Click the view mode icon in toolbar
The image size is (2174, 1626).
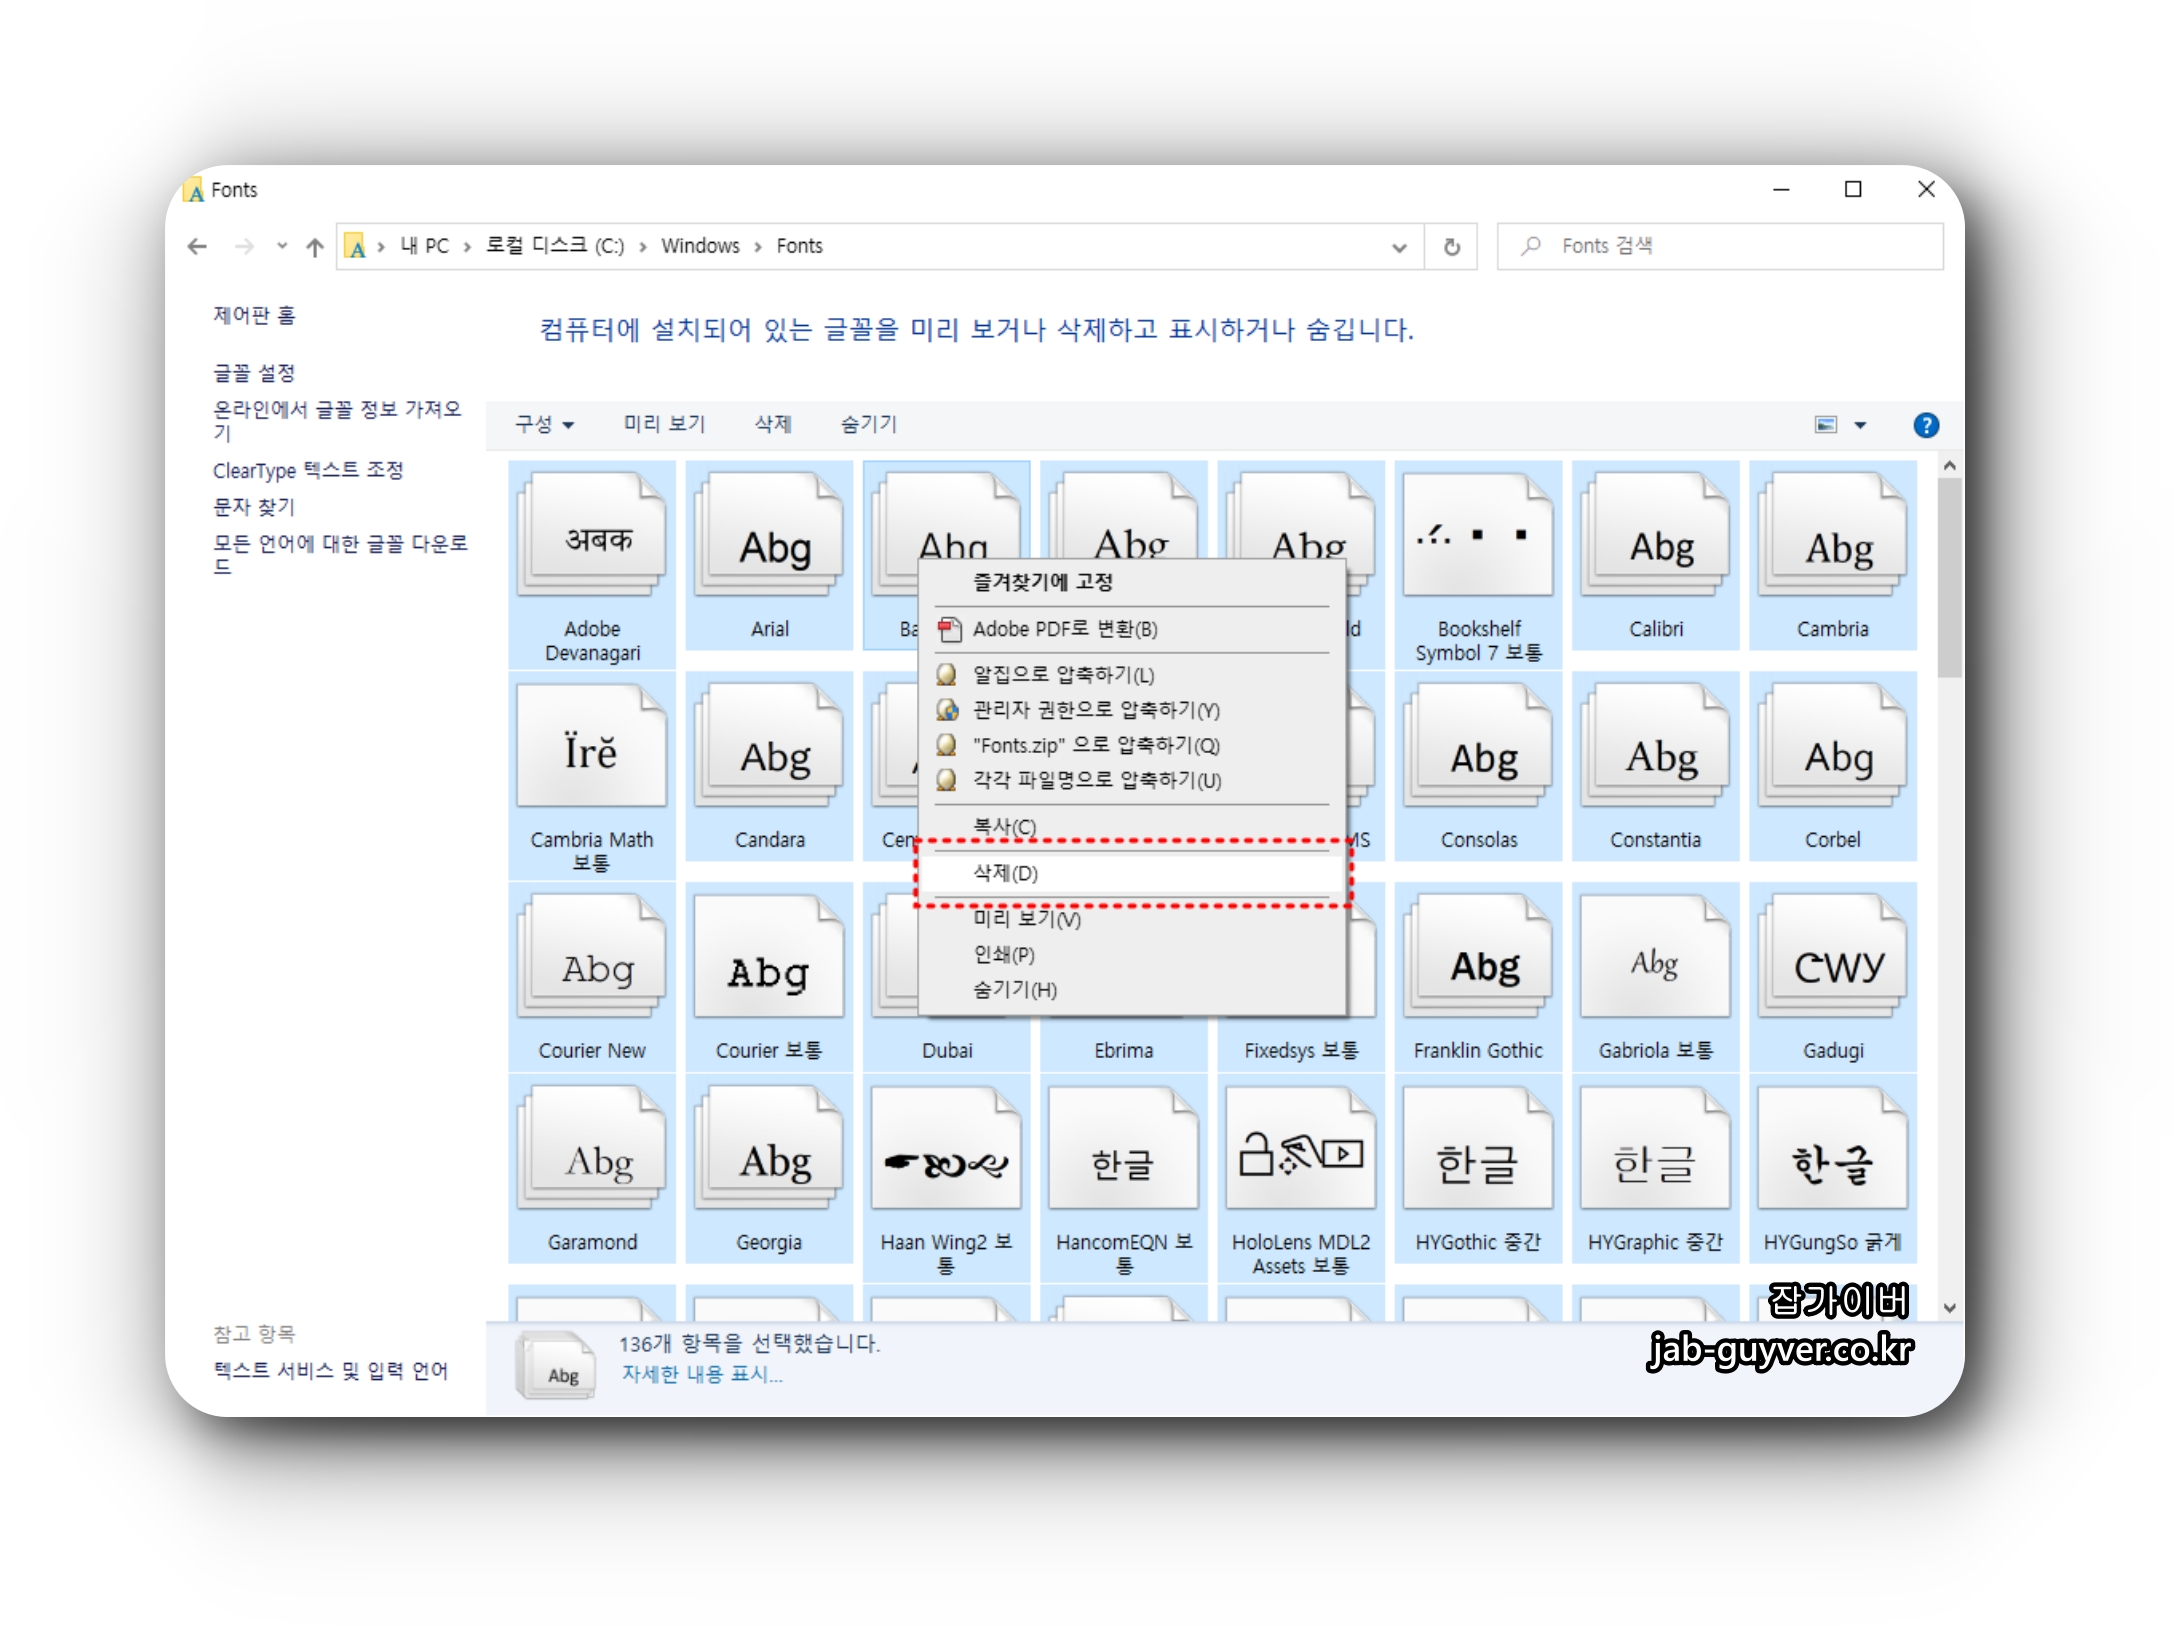pyautogui.click(x=1825, y=425)
